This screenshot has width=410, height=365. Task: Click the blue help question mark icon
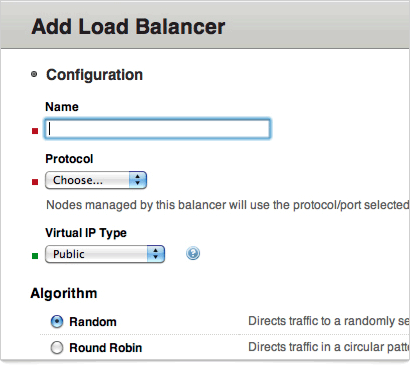[193, 254]
